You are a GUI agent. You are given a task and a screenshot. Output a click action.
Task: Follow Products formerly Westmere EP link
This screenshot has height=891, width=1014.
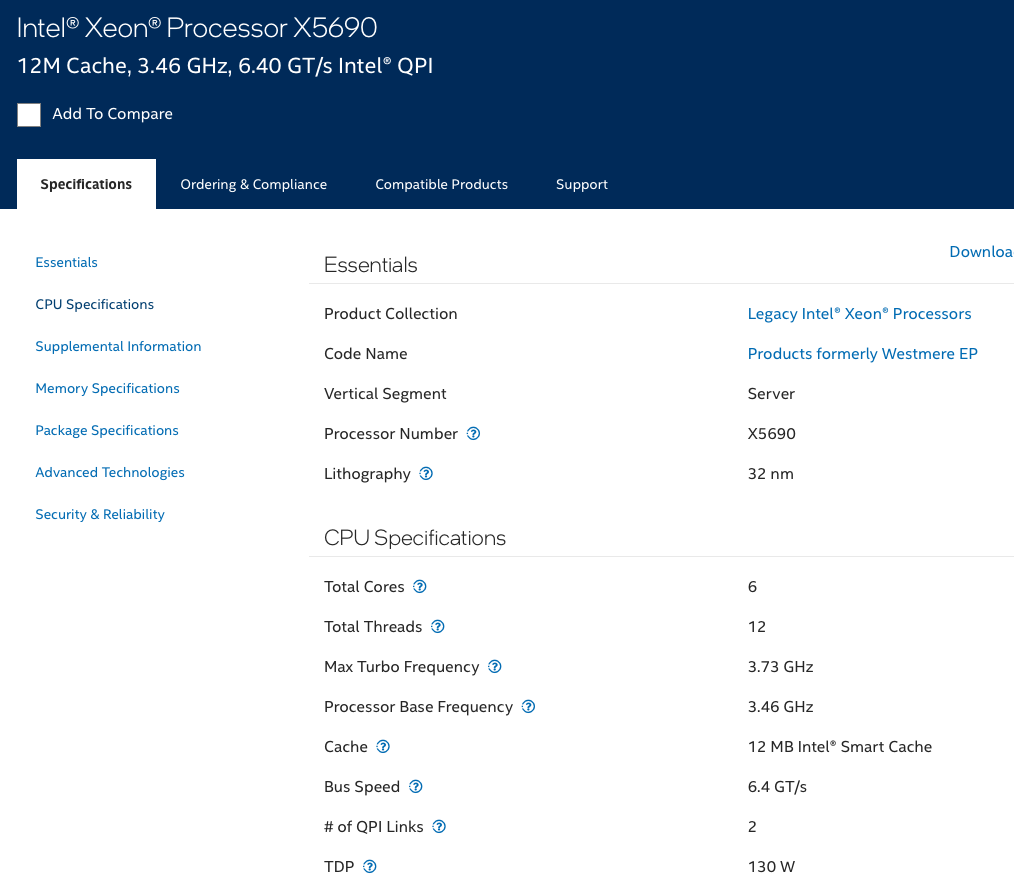coord(862,354)
